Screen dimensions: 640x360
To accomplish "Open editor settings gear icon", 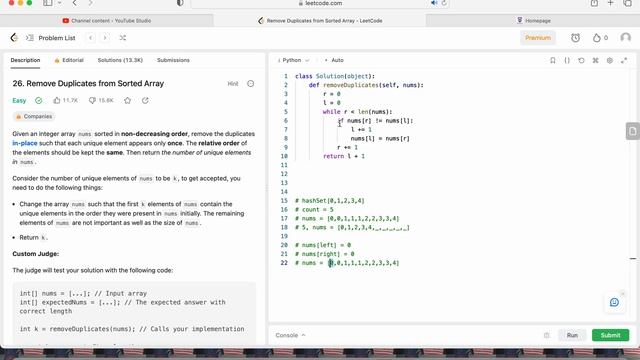I will pyautogui.click(x=610, y=60).
